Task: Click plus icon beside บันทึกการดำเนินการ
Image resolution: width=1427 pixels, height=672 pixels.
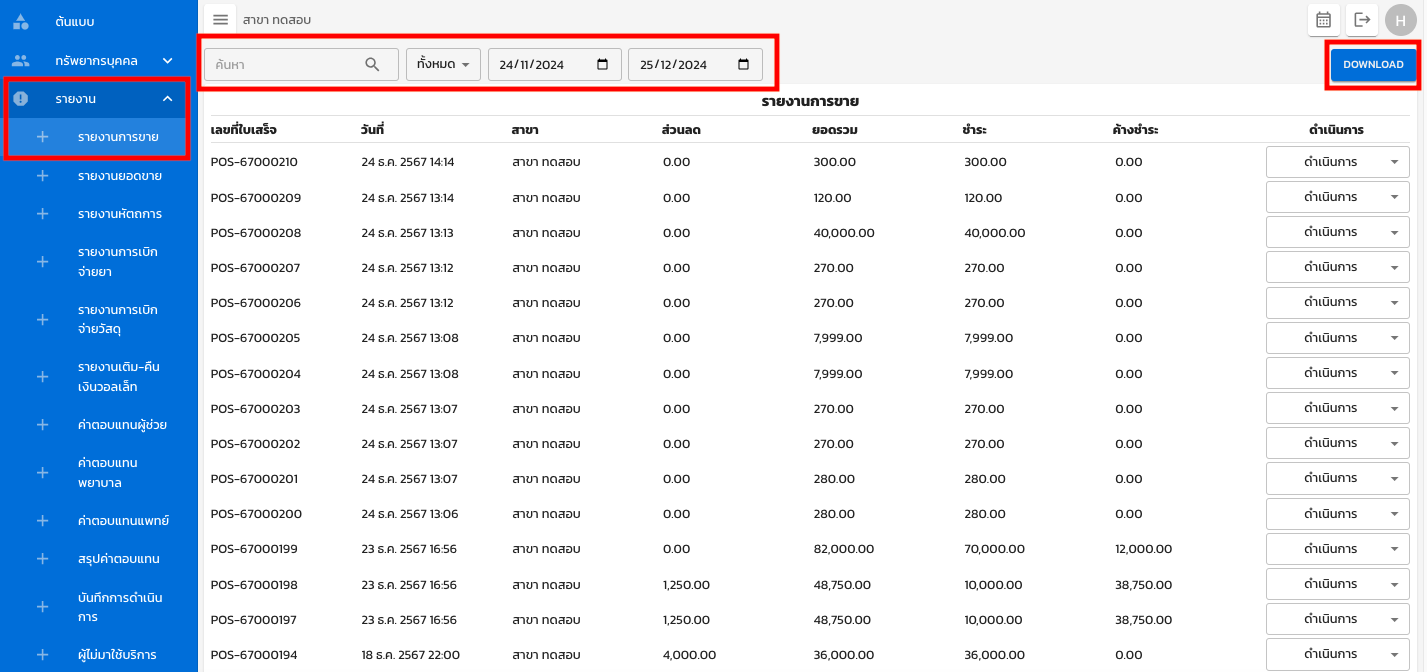Action: click(42, 607)
